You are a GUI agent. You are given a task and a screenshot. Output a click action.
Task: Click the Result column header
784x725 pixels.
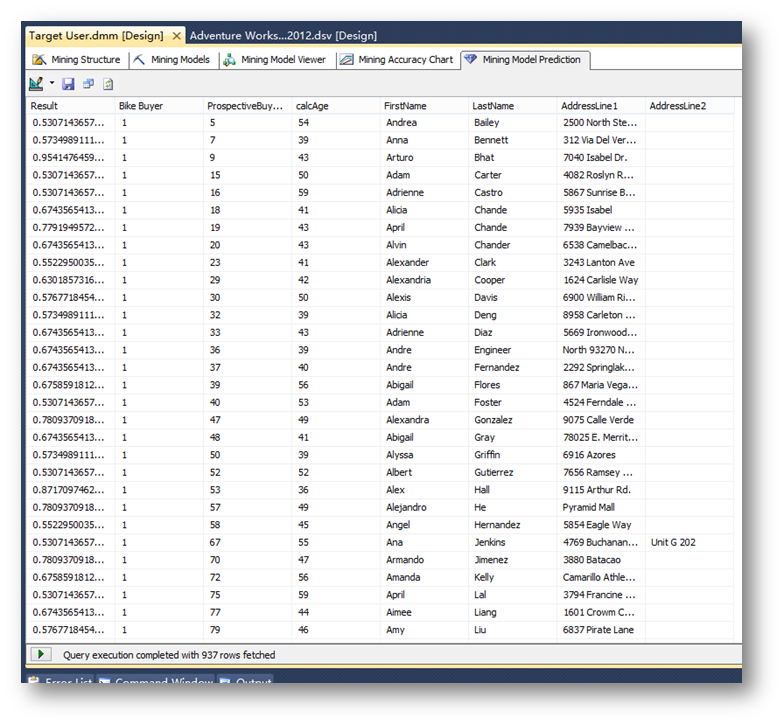(45, 105)
